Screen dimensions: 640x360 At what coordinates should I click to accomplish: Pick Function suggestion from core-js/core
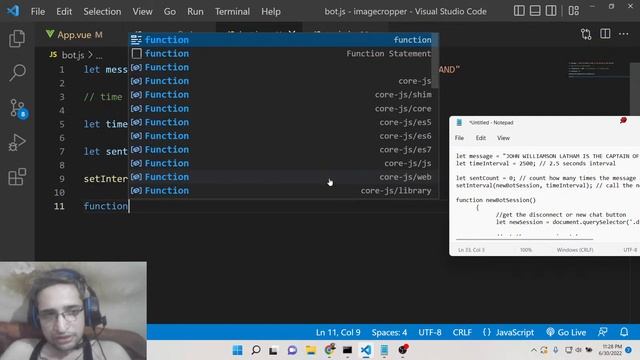[281, 109]
